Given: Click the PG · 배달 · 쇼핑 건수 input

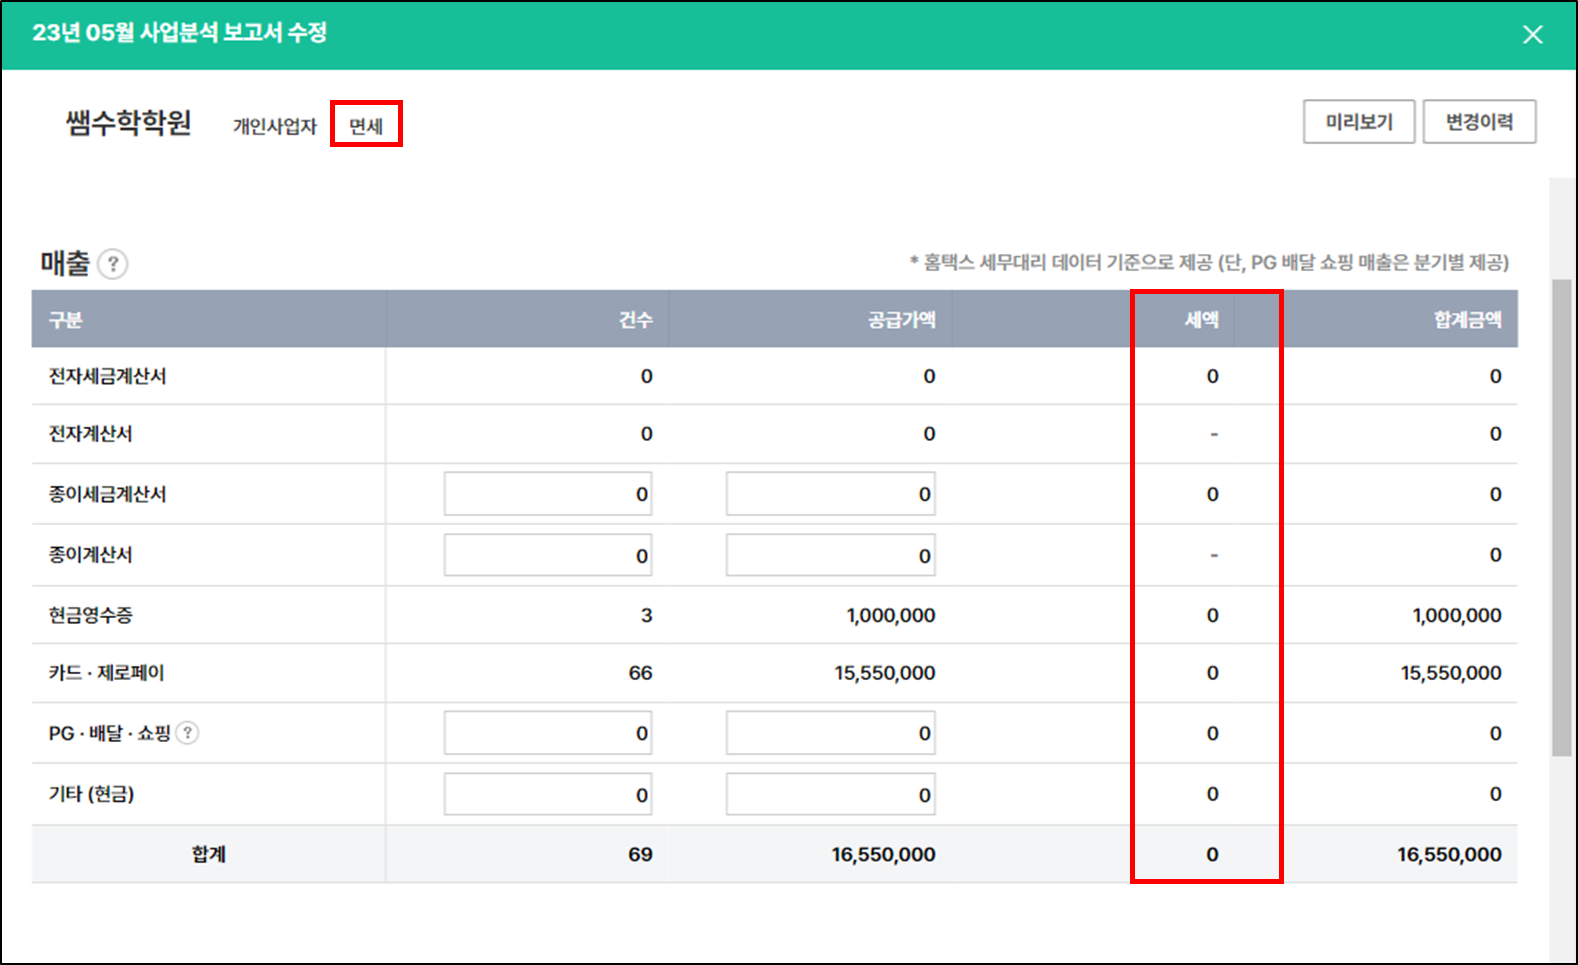Looking at the screenshot, I should point(548,733).
